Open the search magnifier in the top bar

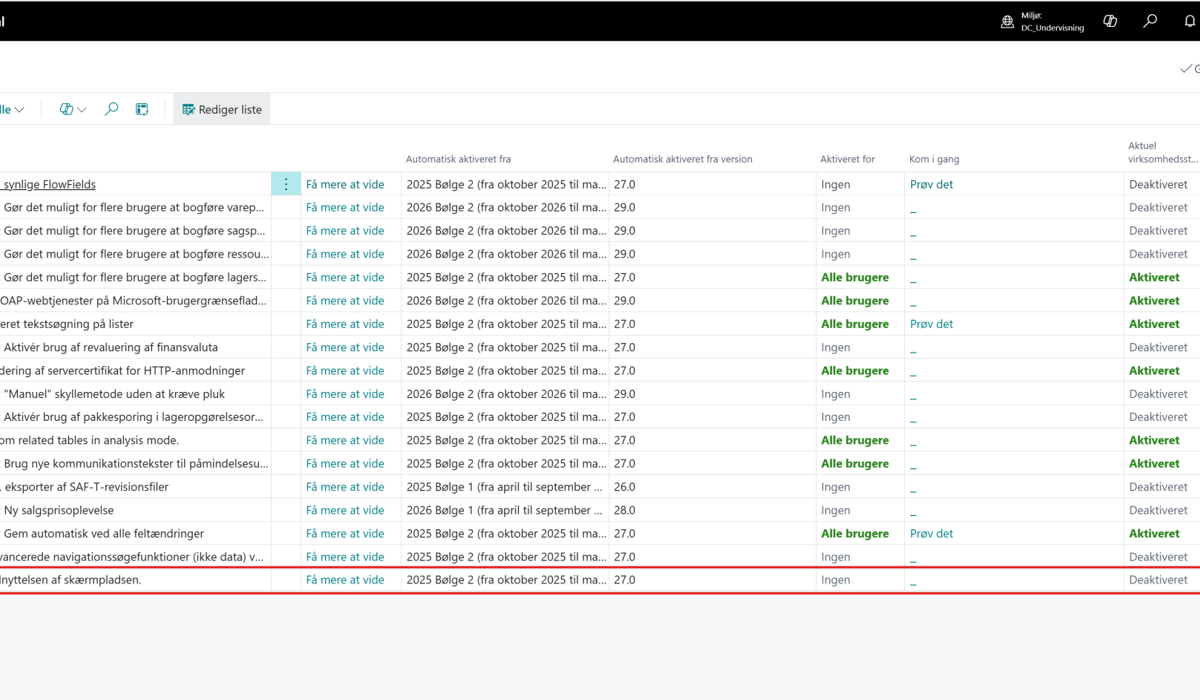(1150, 21)
